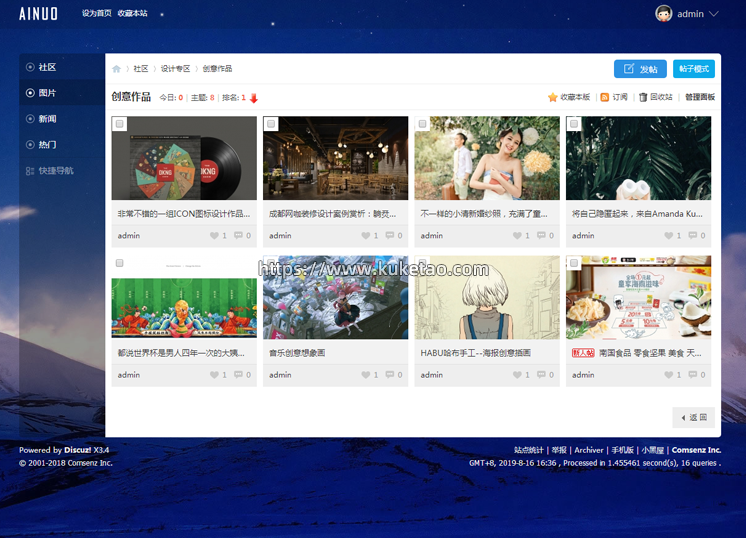The height and width of the screenshot is (538, 746).
Task: Open the 图片 sidebar menu item
Action: 62,93
